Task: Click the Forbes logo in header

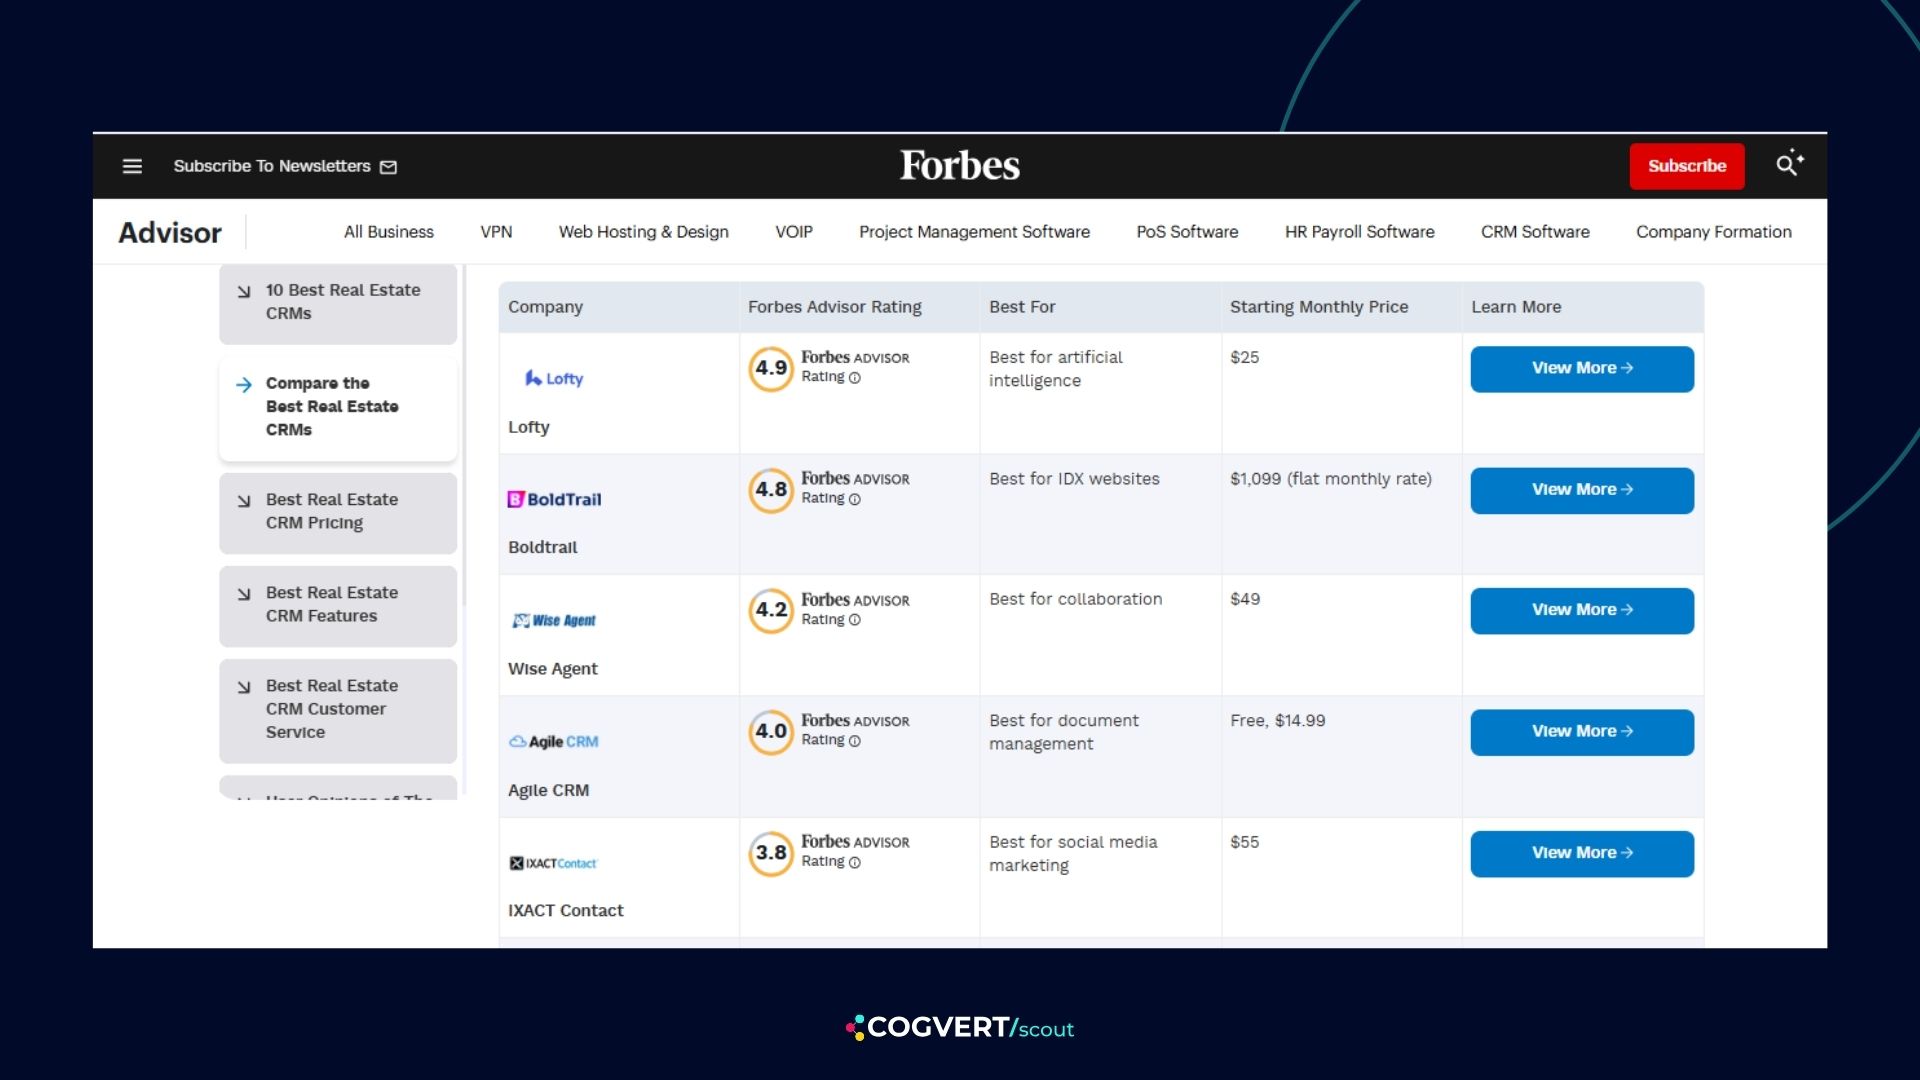Action: (960, 165)
